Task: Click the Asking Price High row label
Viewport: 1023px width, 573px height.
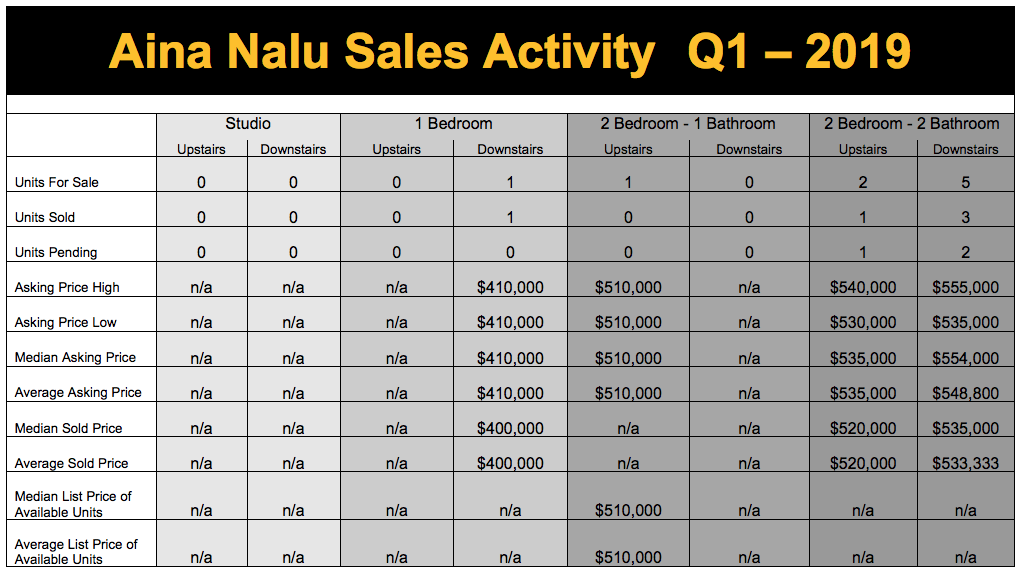Action: (67, 288)
